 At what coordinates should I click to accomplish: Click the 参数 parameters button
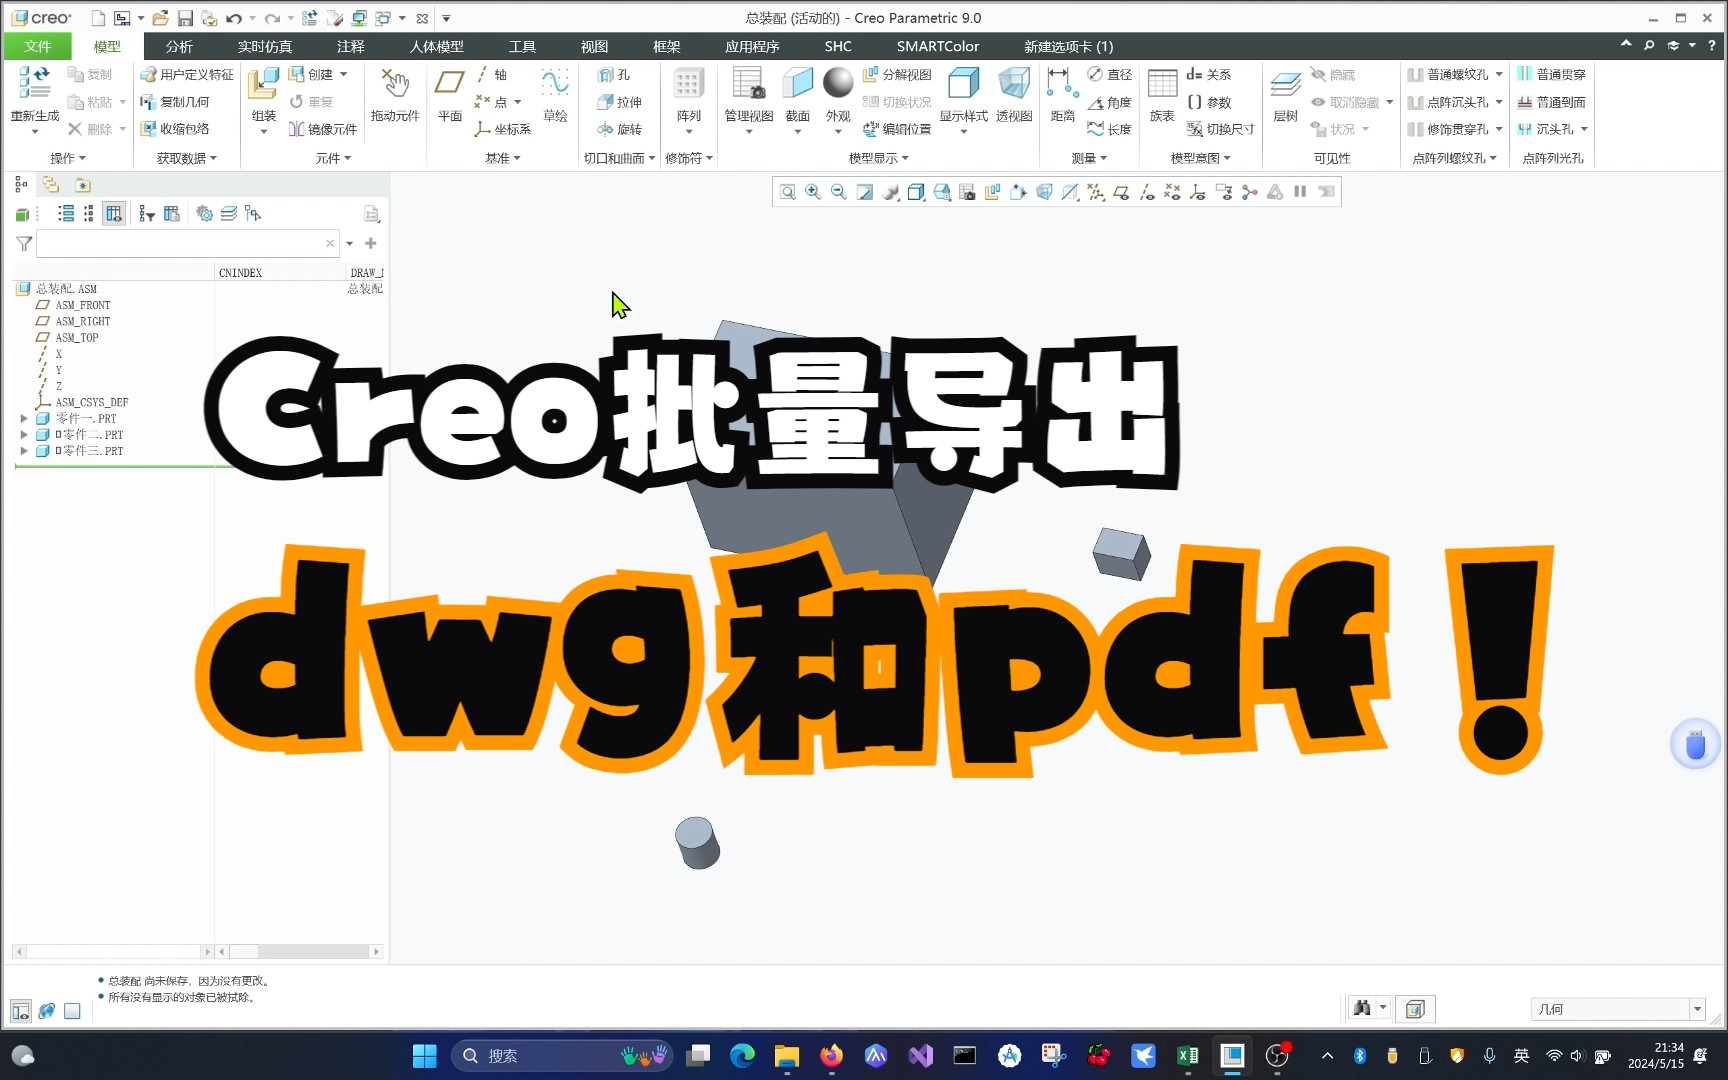coord(1209,102)
